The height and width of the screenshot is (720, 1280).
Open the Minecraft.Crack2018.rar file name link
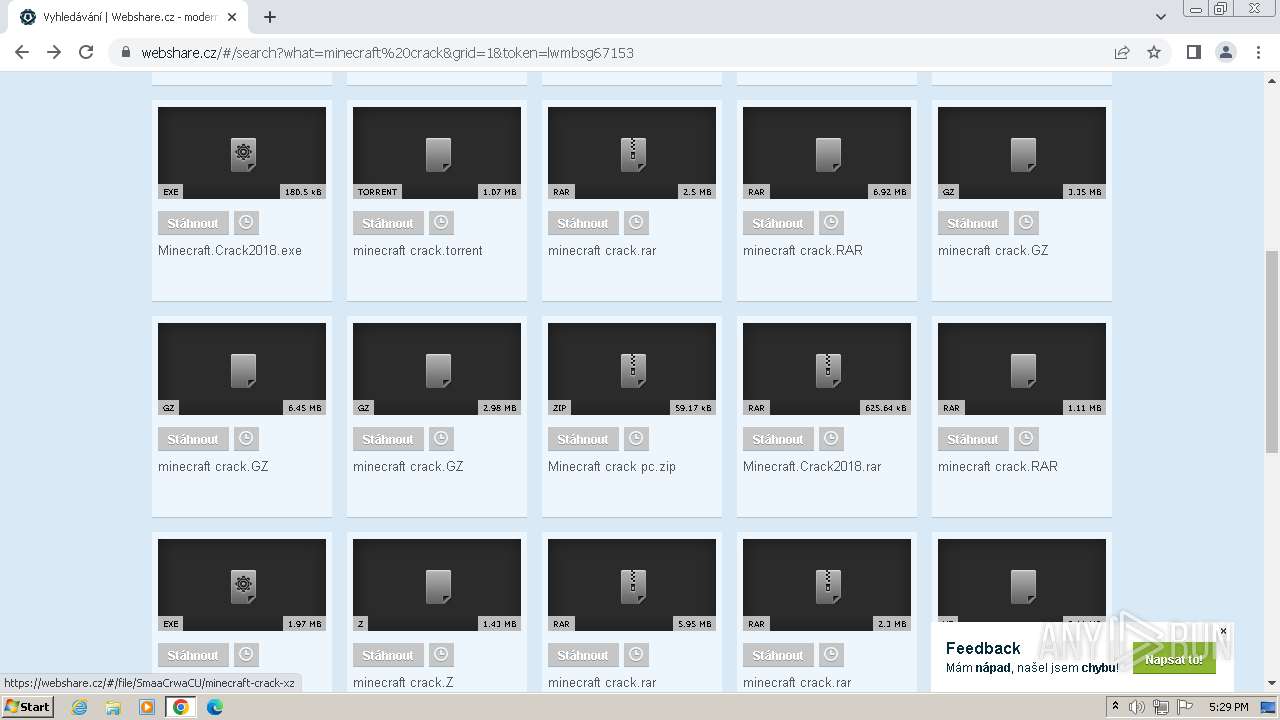point(812,466)
